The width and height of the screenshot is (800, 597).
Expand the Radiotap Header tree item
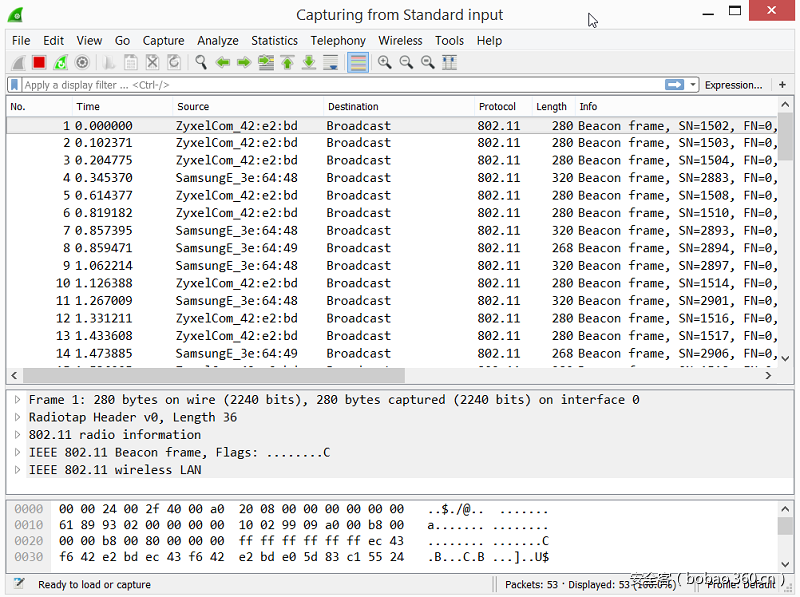18,417
